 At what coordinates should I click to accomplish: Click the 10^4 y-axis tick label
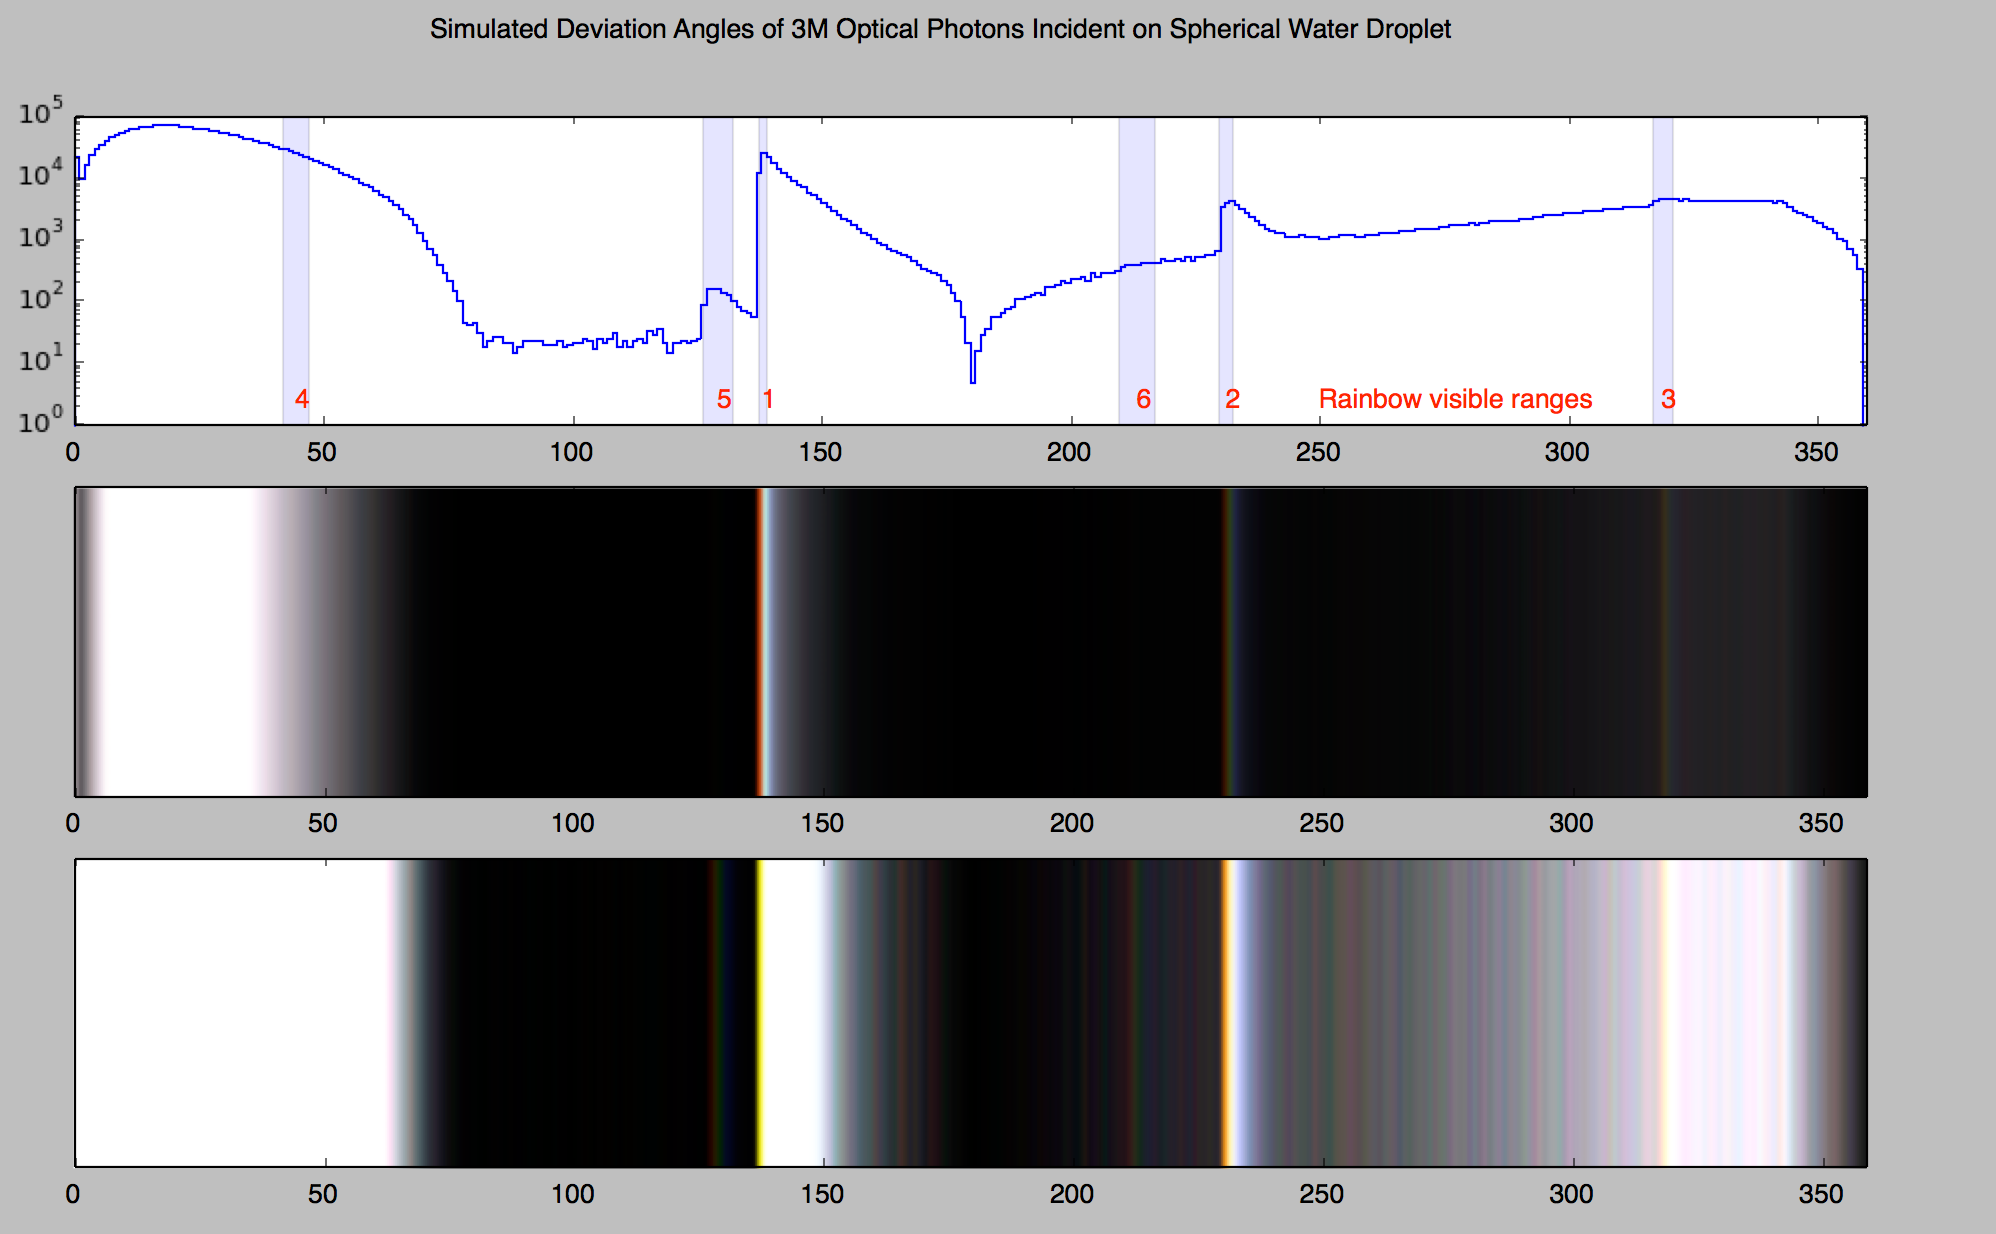click(41, 173)
